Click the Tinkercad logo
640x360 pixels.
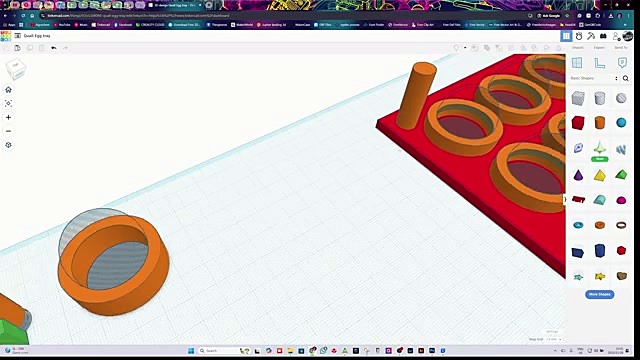pos(6,36)
